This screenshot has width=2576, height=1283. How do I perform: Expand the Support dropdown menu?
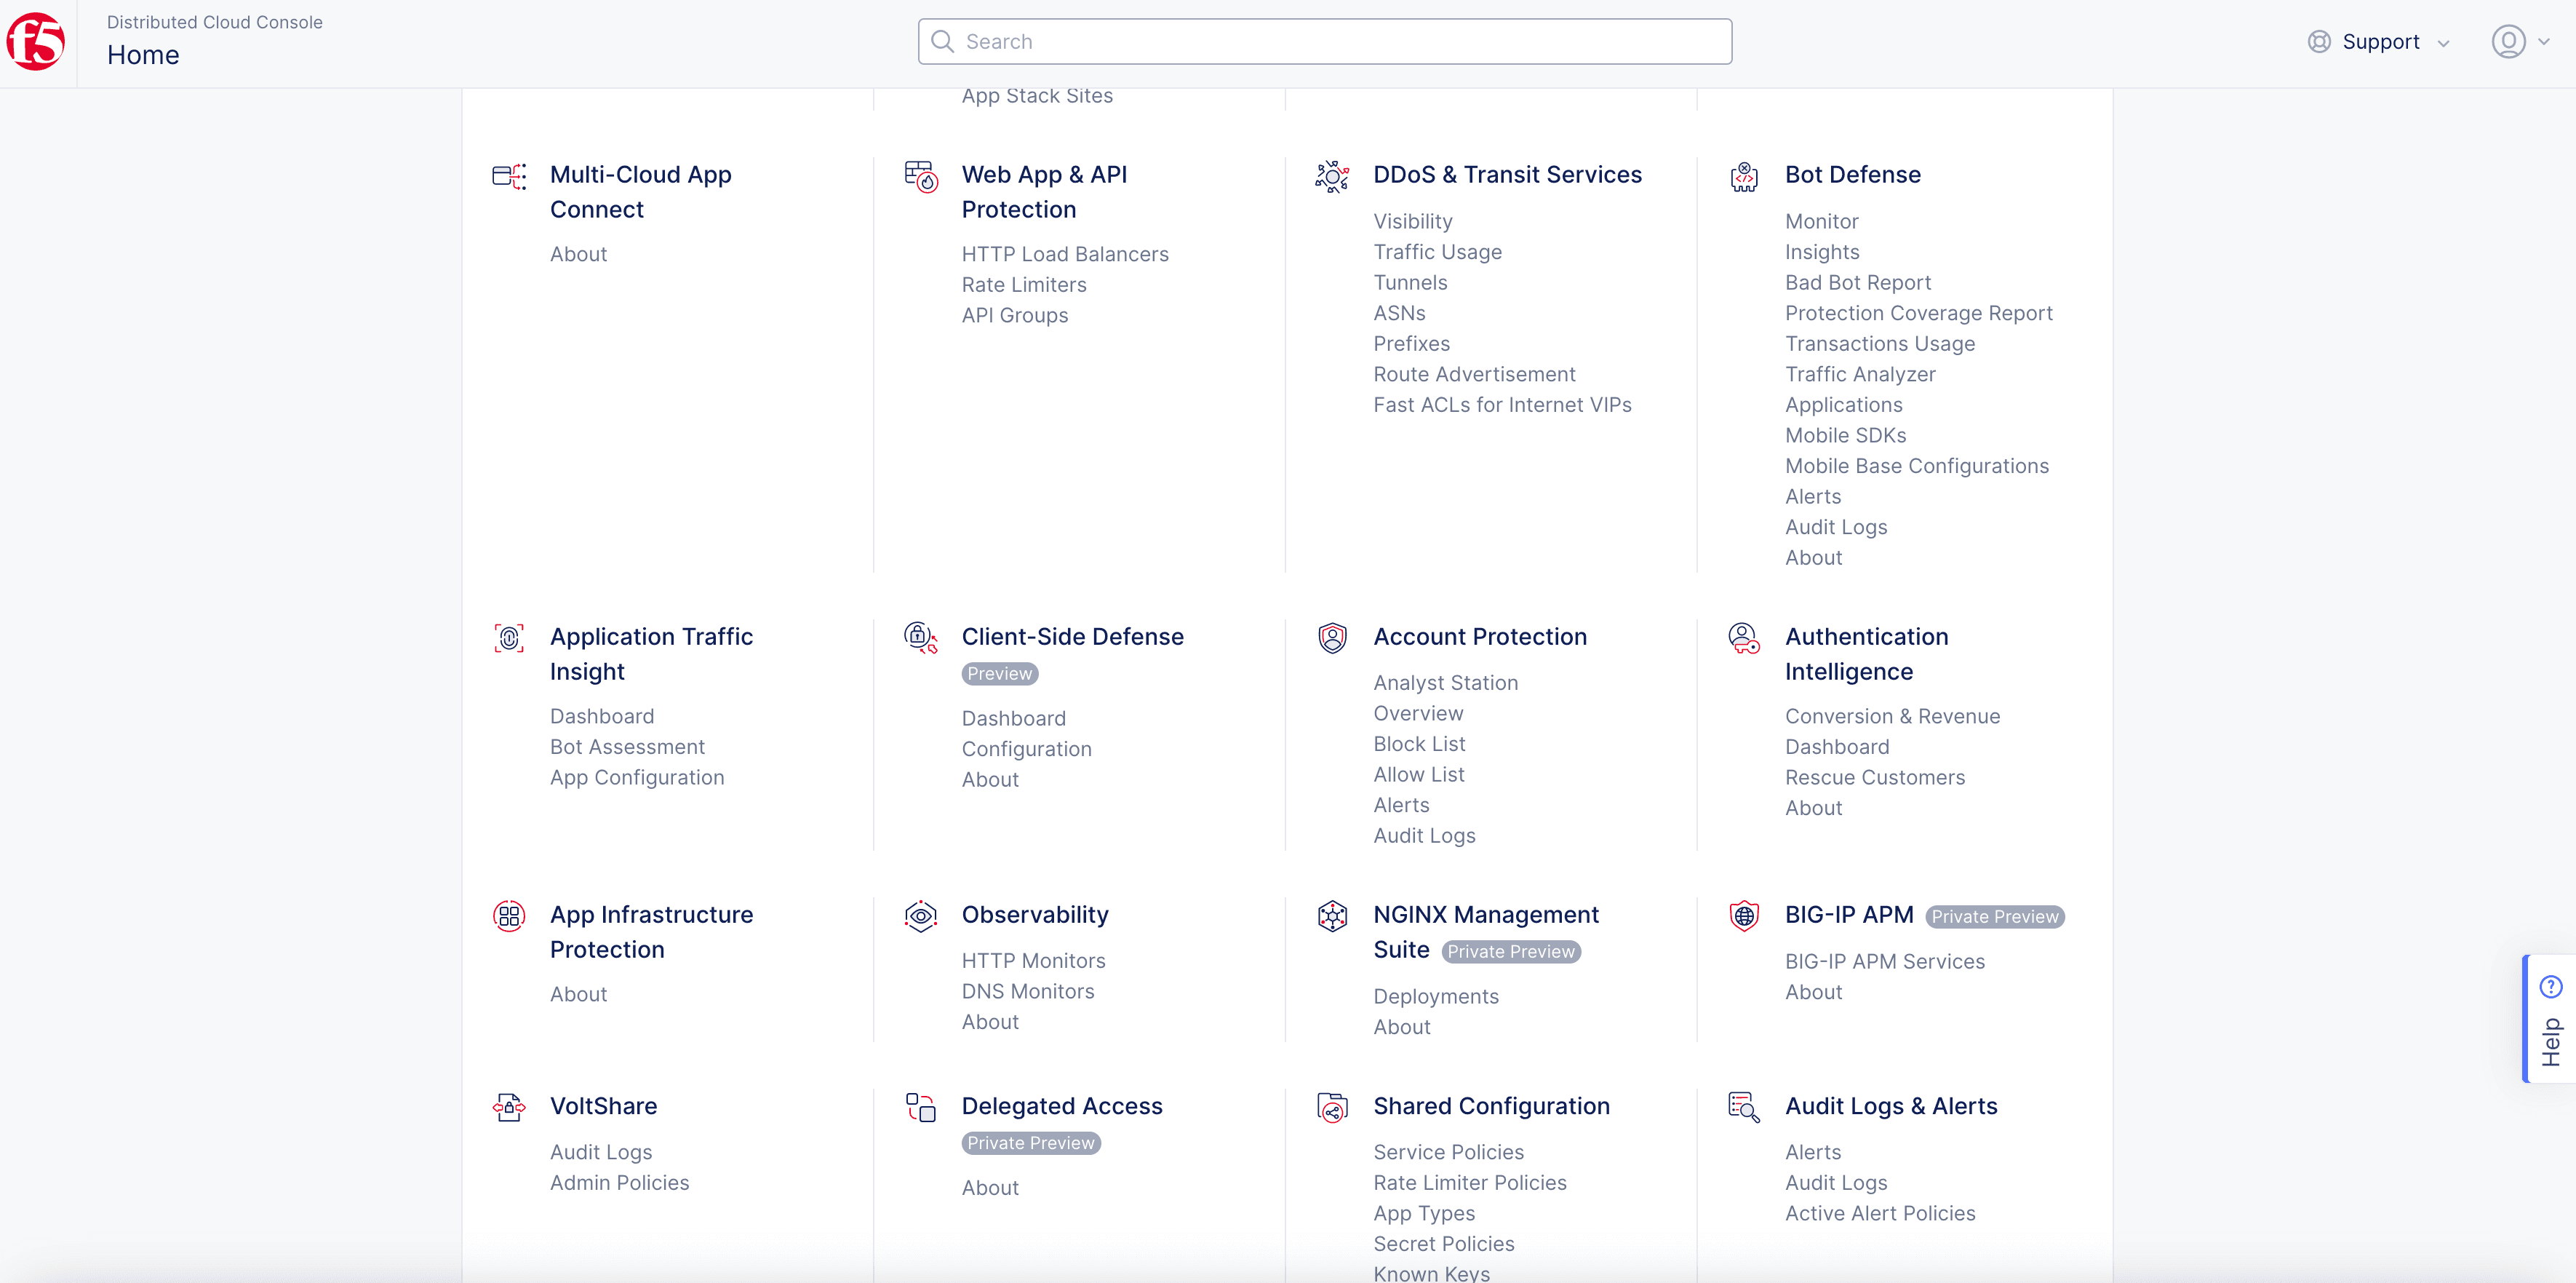coord(2380,42)
